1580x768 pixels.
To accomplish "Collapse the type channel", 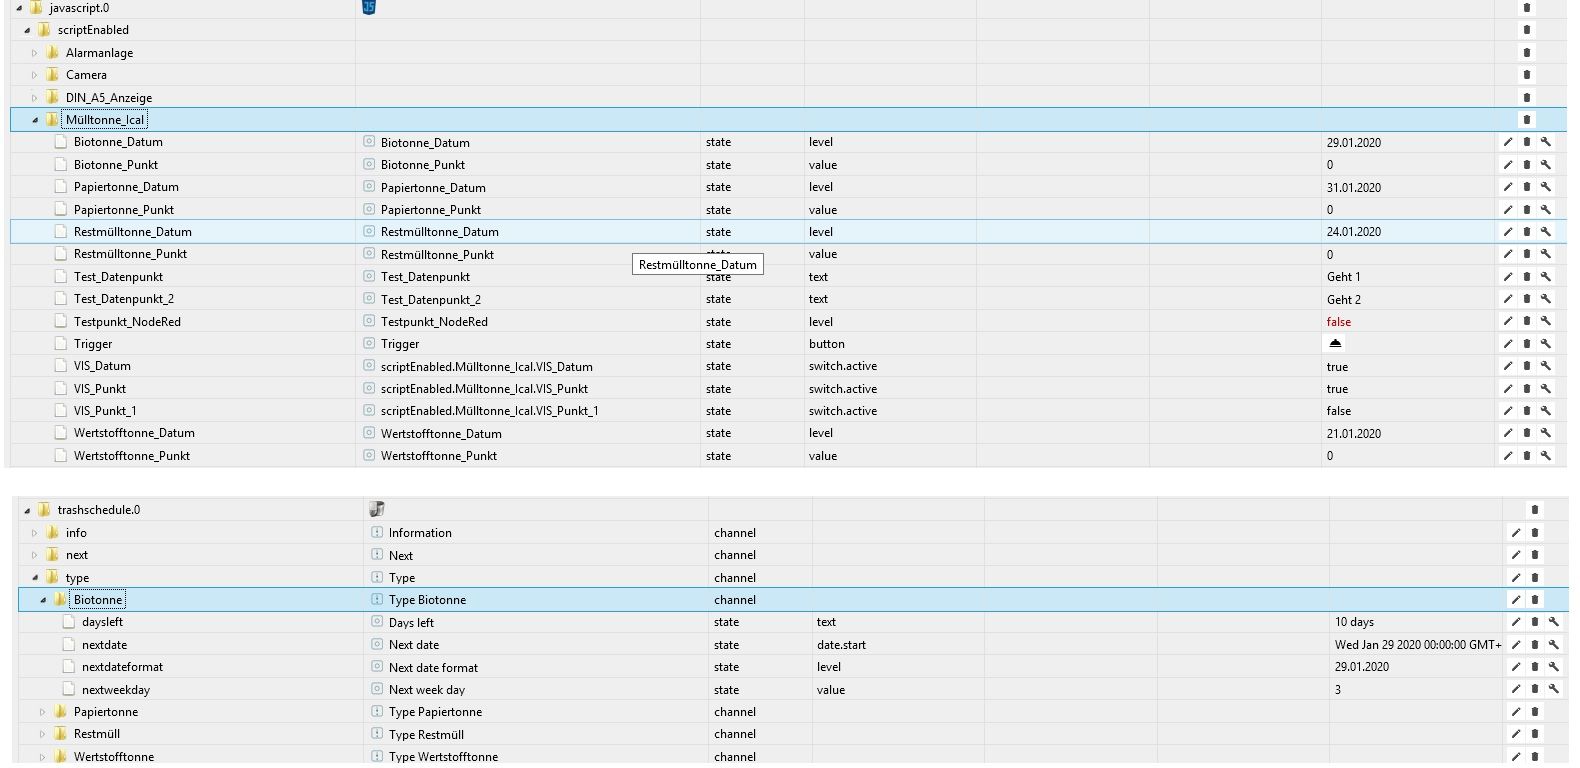I will (x=35, y=578).
